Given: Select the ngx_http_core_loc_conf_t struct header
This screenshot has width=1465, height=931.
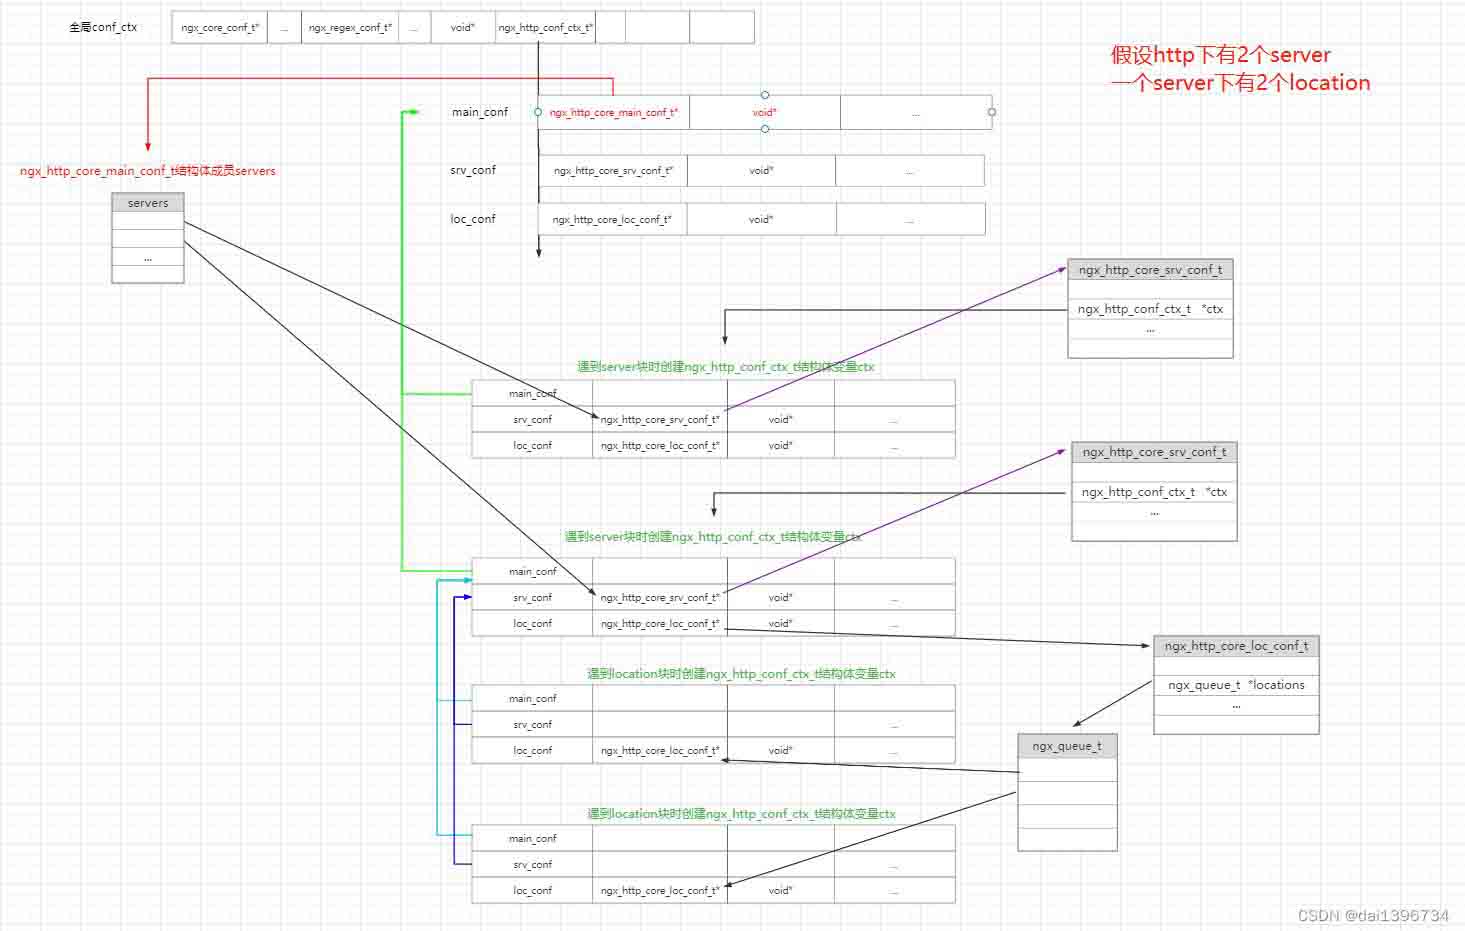Looking at the screenshot, I should [1236, 646].
